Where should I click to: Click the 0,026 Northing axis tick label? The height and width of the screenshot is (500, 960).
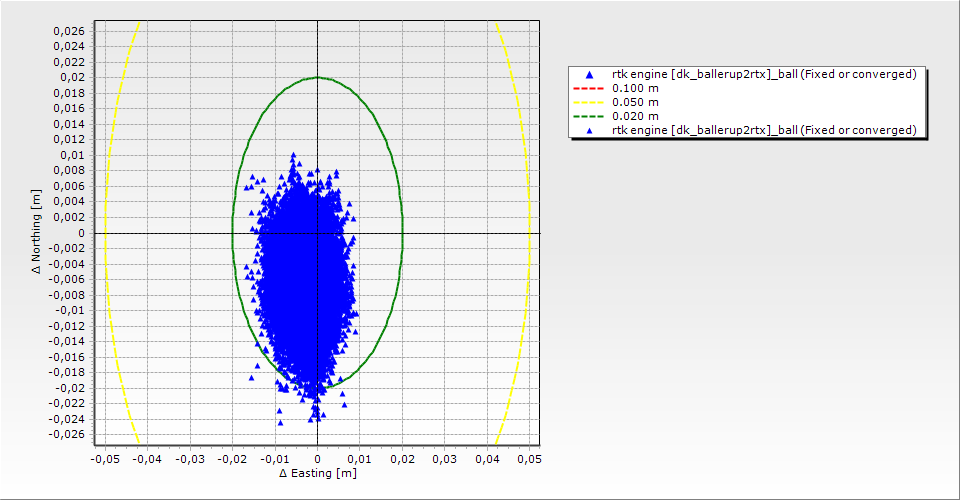69,31
